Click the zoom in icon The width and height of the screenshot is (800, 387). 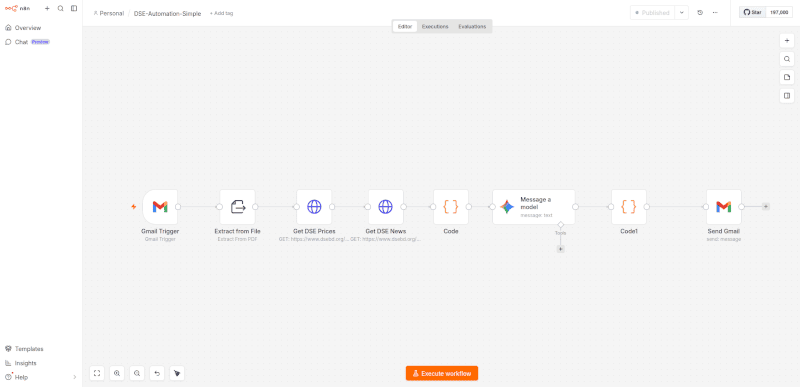[117, 373]
